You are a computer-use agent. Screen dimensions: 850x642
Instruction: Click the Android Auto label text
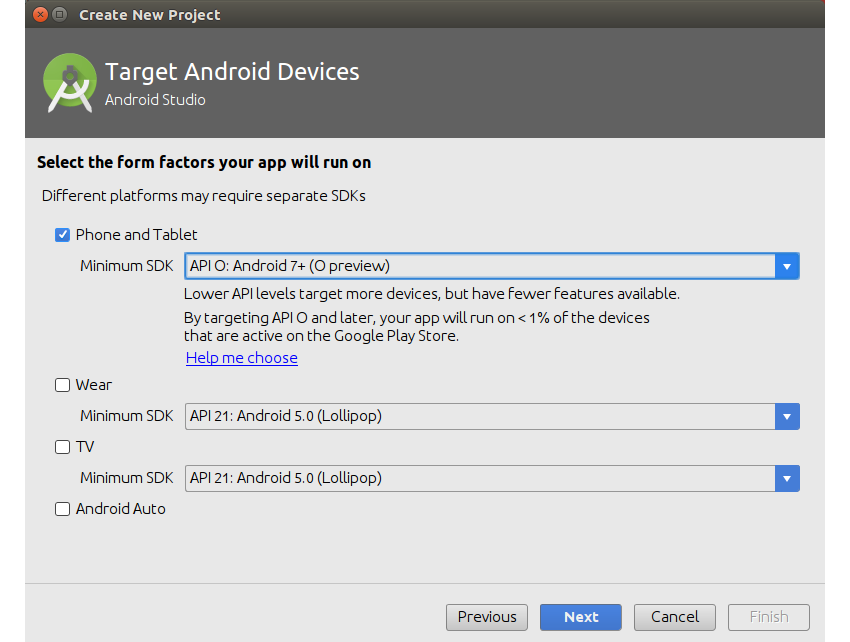pyautogui.click(x=121, y=509)
